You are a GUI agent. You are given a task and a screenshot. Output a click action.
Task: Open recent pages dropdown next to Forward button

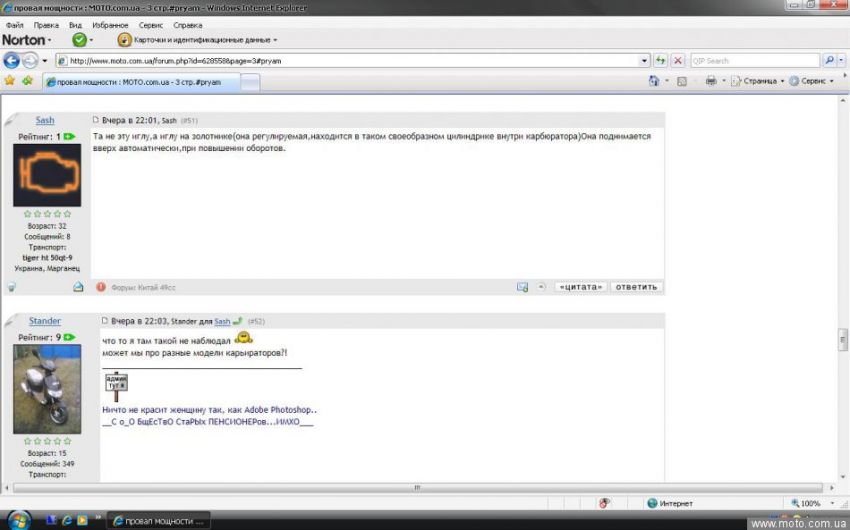(45, 61)
